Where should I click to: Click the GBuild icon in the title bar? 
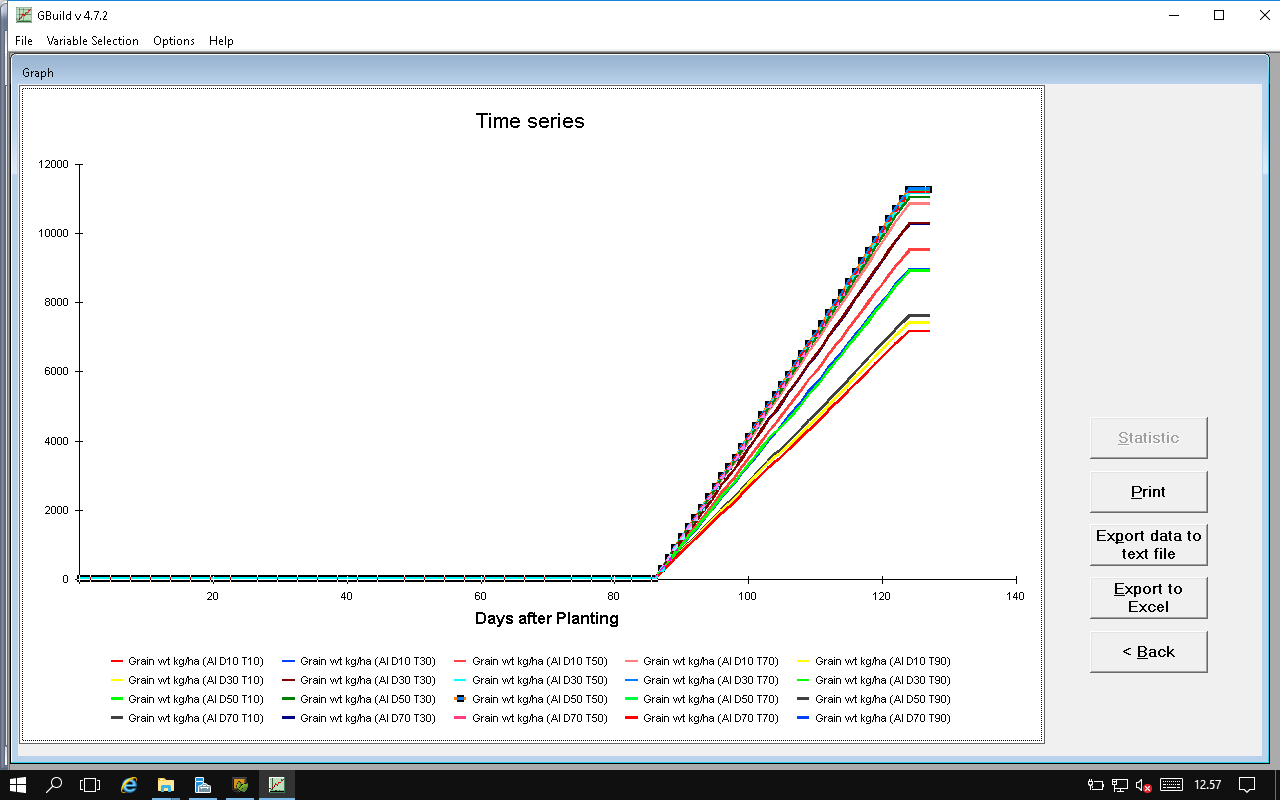[23, 15]
